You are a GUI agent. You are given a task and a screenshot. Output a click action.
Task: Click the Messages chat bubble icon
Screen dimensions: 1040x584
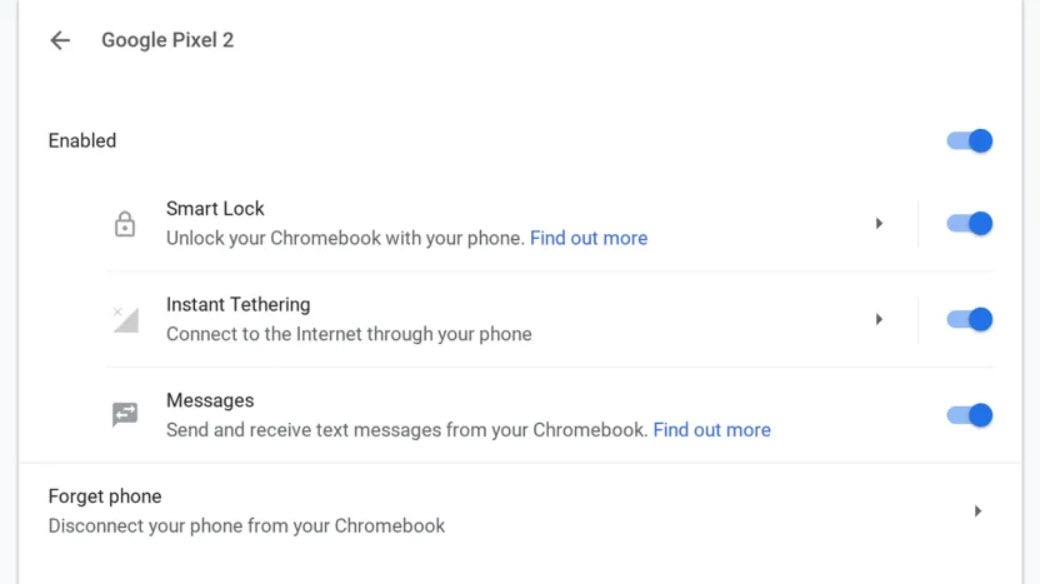click(x=125, y=415)
